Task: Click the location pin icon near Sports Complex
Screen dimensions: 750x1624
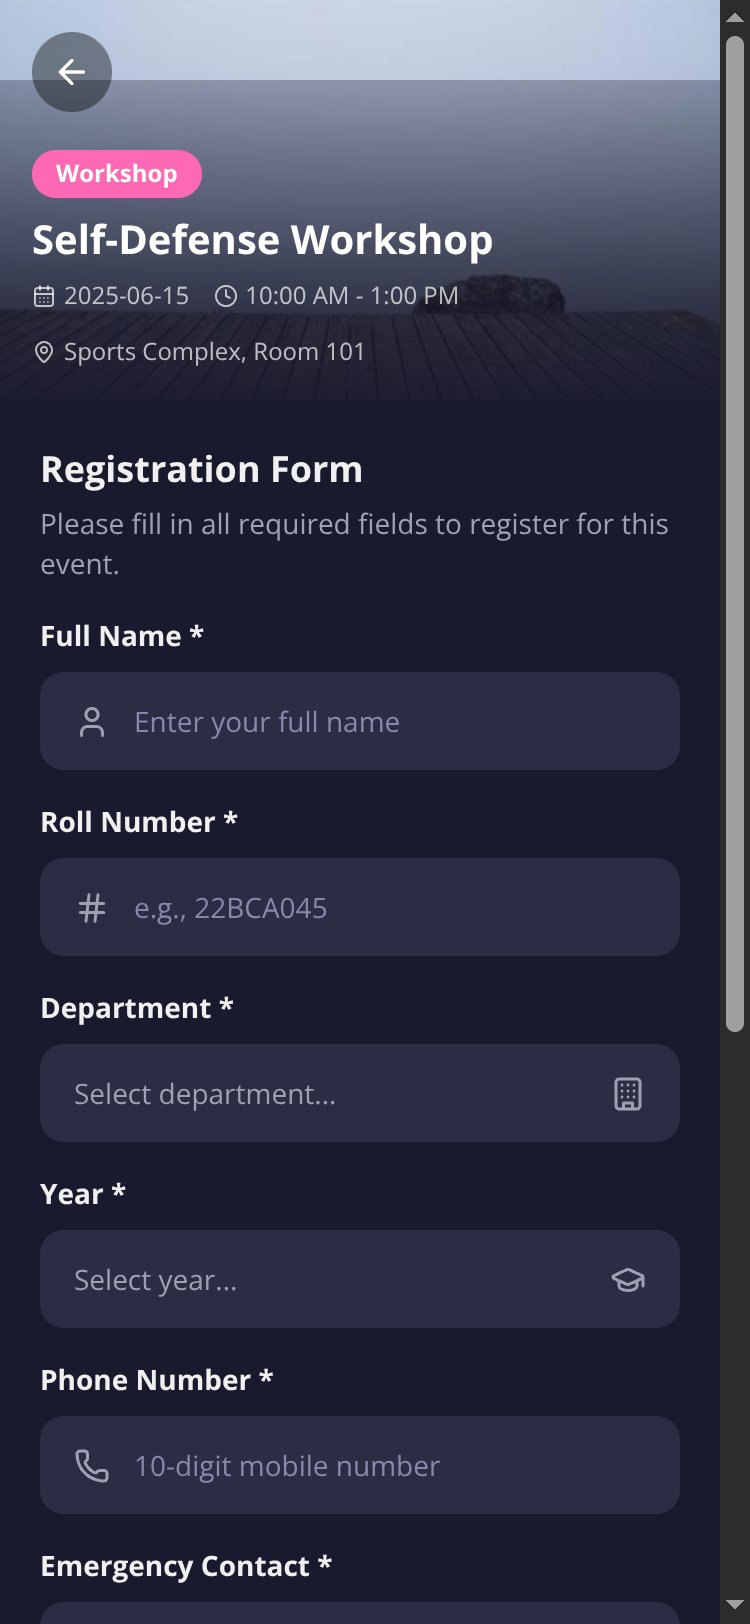Action: point(44,352)
